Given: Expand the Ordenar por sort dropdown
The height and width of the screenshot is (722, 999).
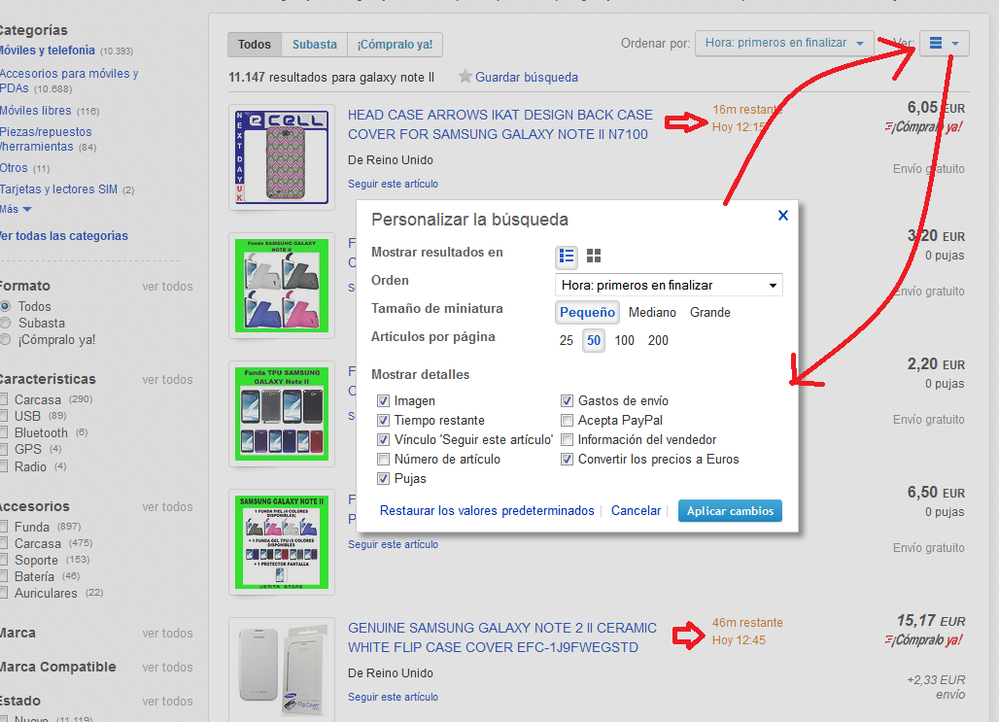Looking at the screenshot, I should 784,43.
